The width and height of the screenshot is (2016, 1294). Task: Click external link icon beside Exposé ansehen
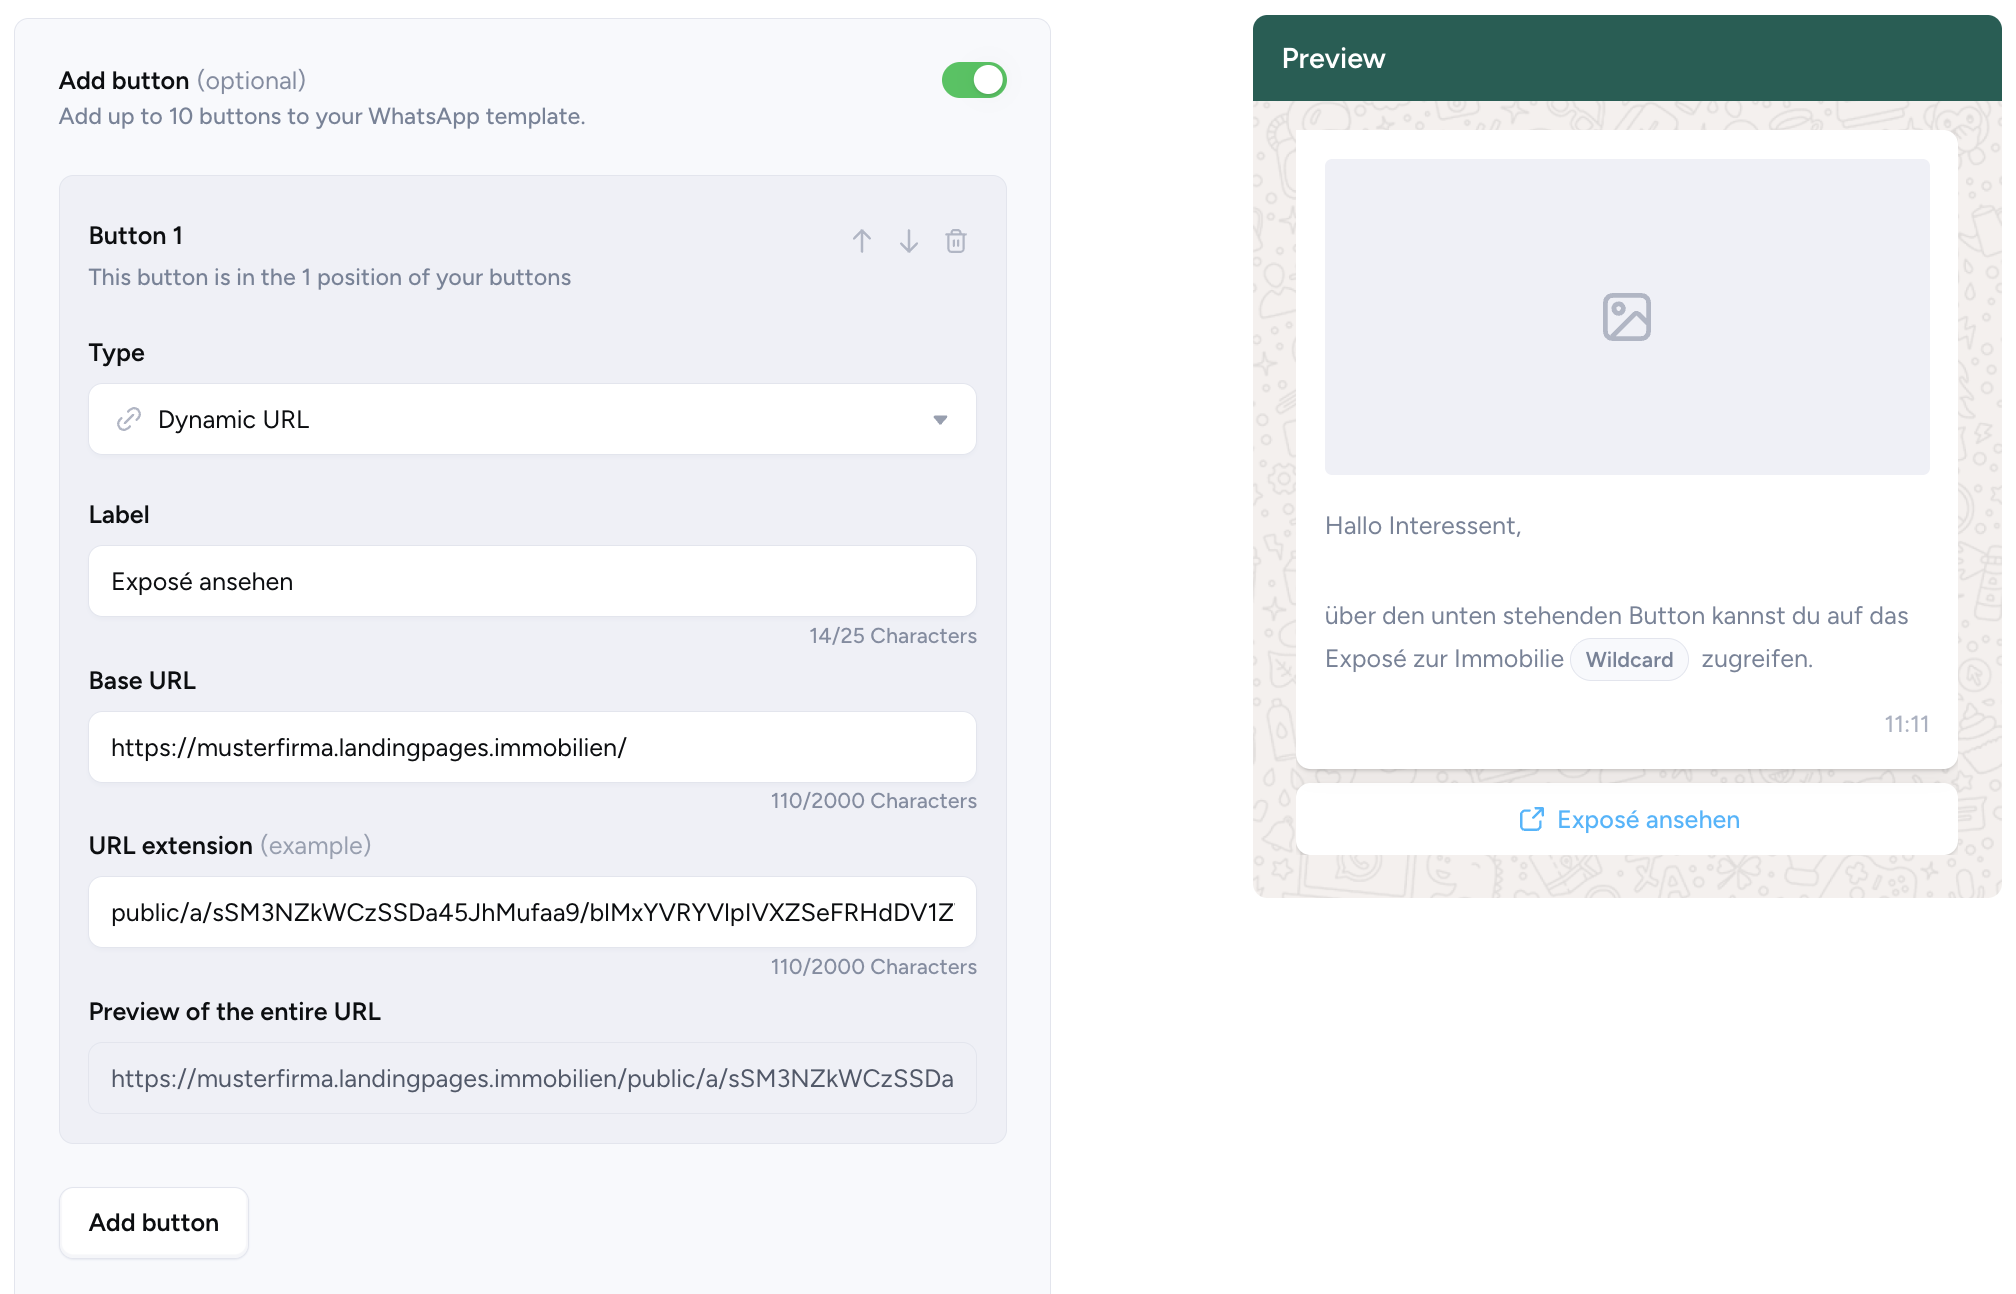(1531, 820)
